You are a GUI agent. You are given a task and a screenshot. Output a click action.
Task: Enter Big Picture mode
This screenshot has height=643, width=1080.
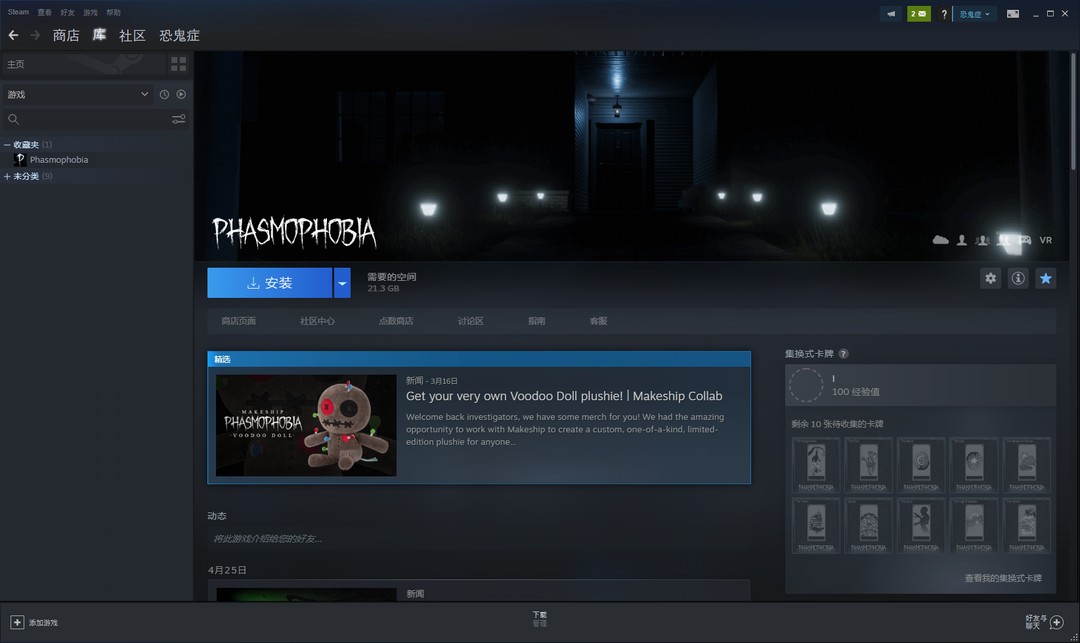coord(1012,14)
